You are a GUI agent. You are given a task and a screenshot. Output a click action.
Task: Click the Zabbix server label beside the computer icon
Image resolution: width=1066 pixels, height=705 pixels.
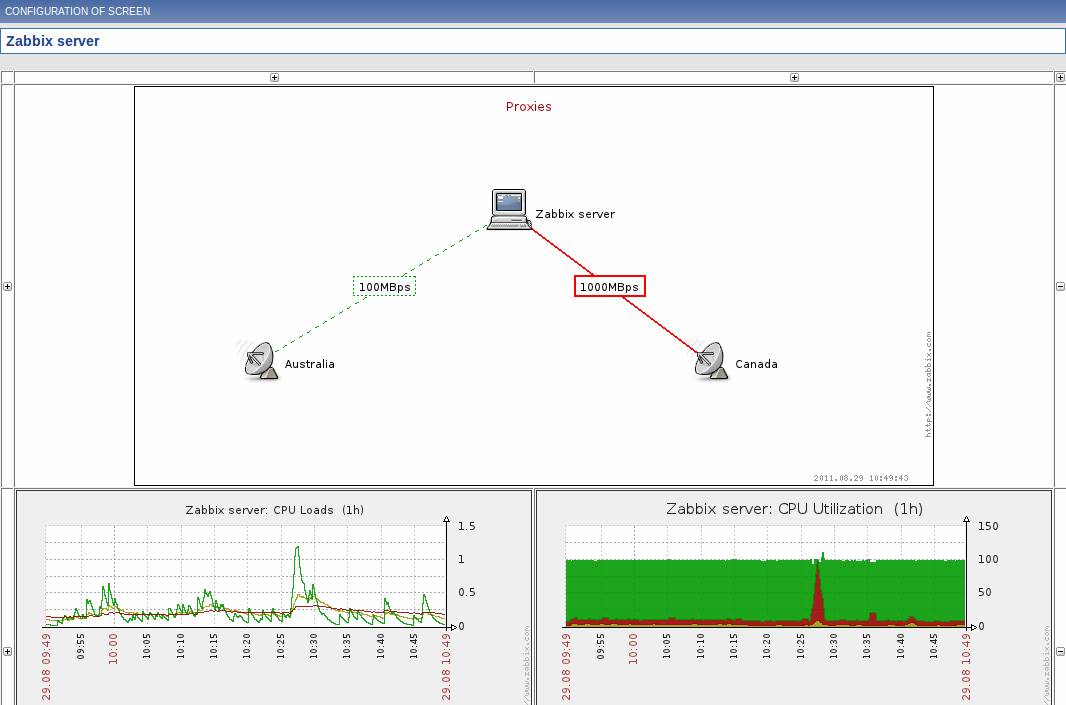[x=575, y=214]
